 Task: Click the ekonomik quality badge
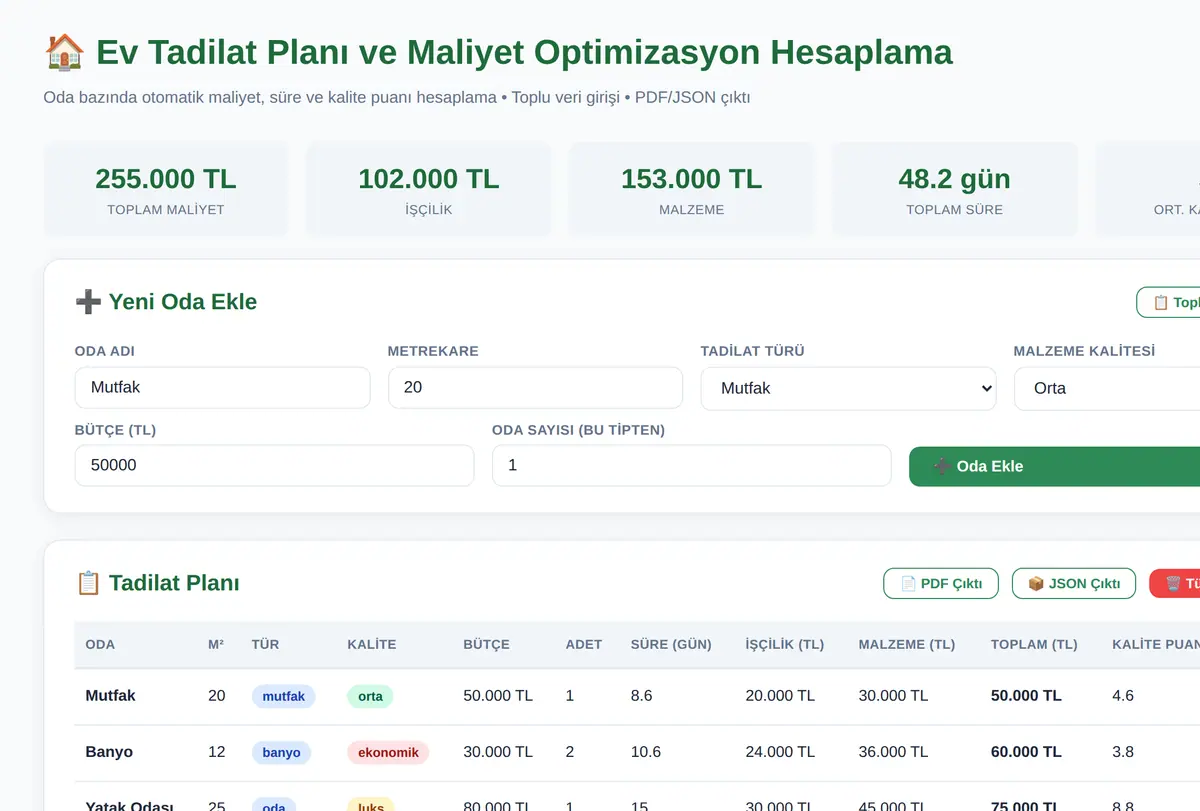pos(388,753)
